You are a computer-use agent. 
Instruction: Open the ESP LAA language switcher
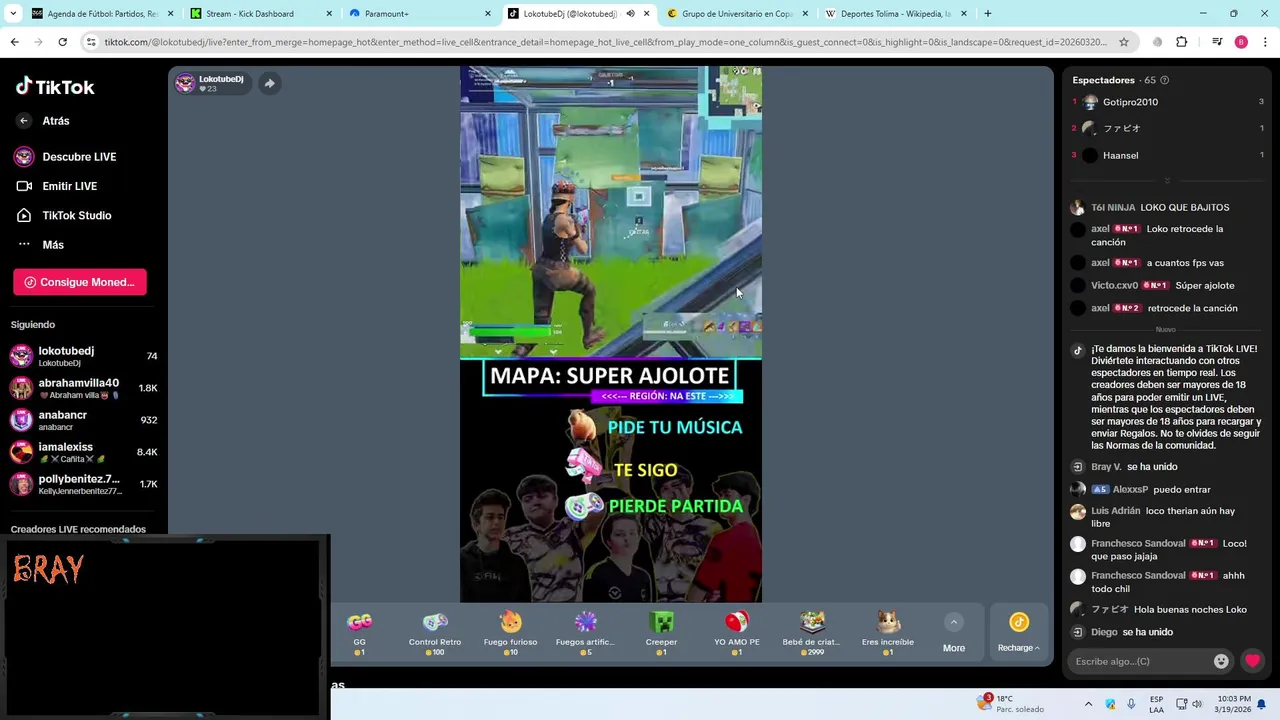[x=1156, y=704]
